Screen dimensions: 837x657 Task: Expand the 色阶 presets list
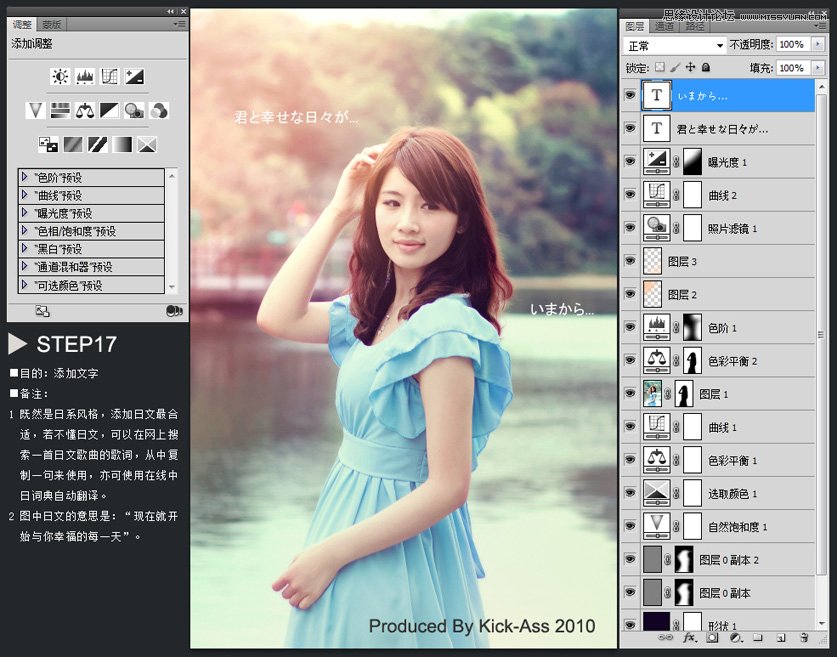tap(25, 176)
